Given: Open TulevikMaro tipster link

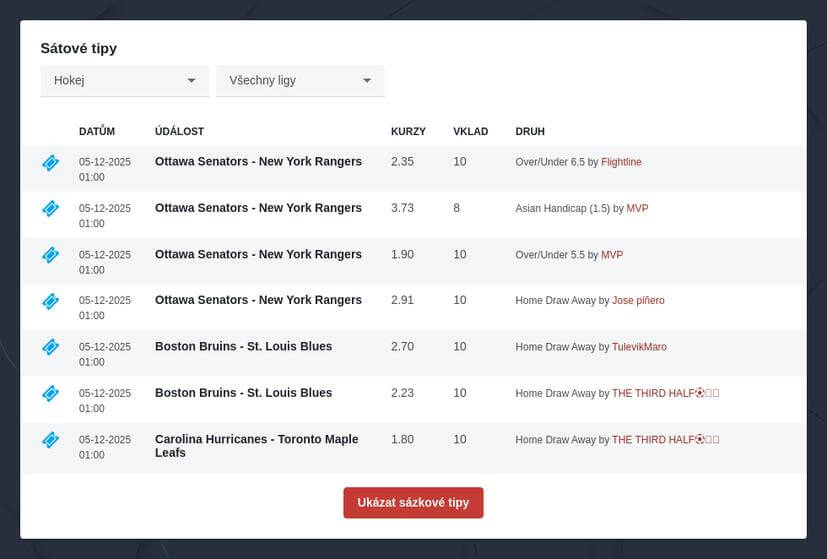Looking at the screenshot, I should coord(639,347).
